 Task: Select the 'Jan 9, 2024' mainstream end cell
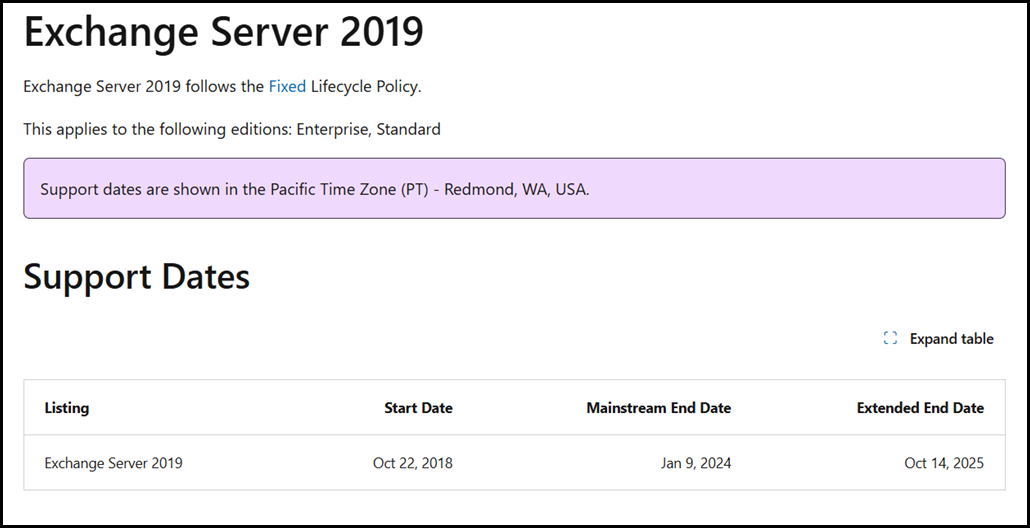pos(696,463)
